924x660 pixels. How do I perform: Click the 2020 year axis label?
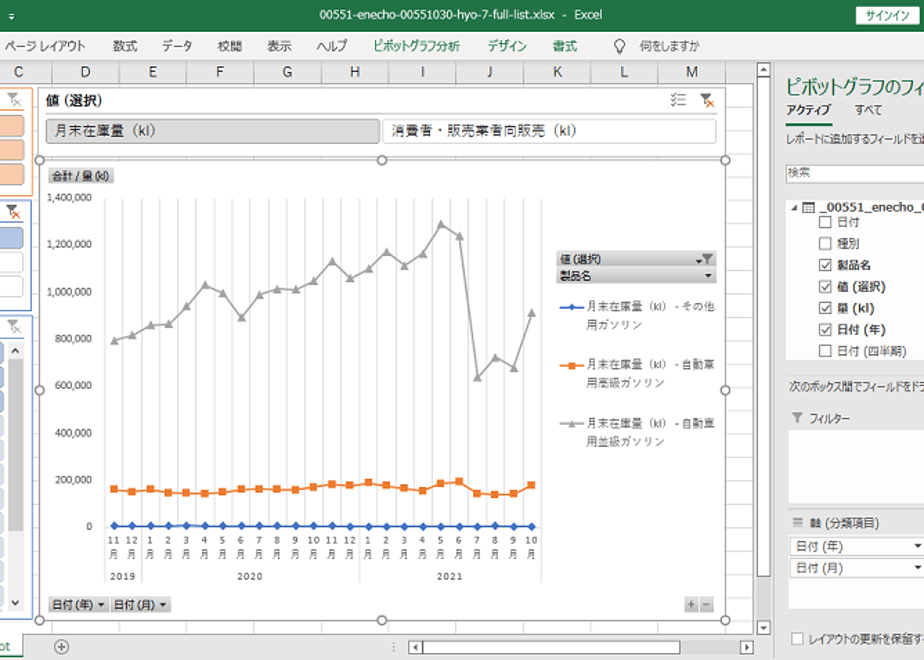[x=250, y=576]
